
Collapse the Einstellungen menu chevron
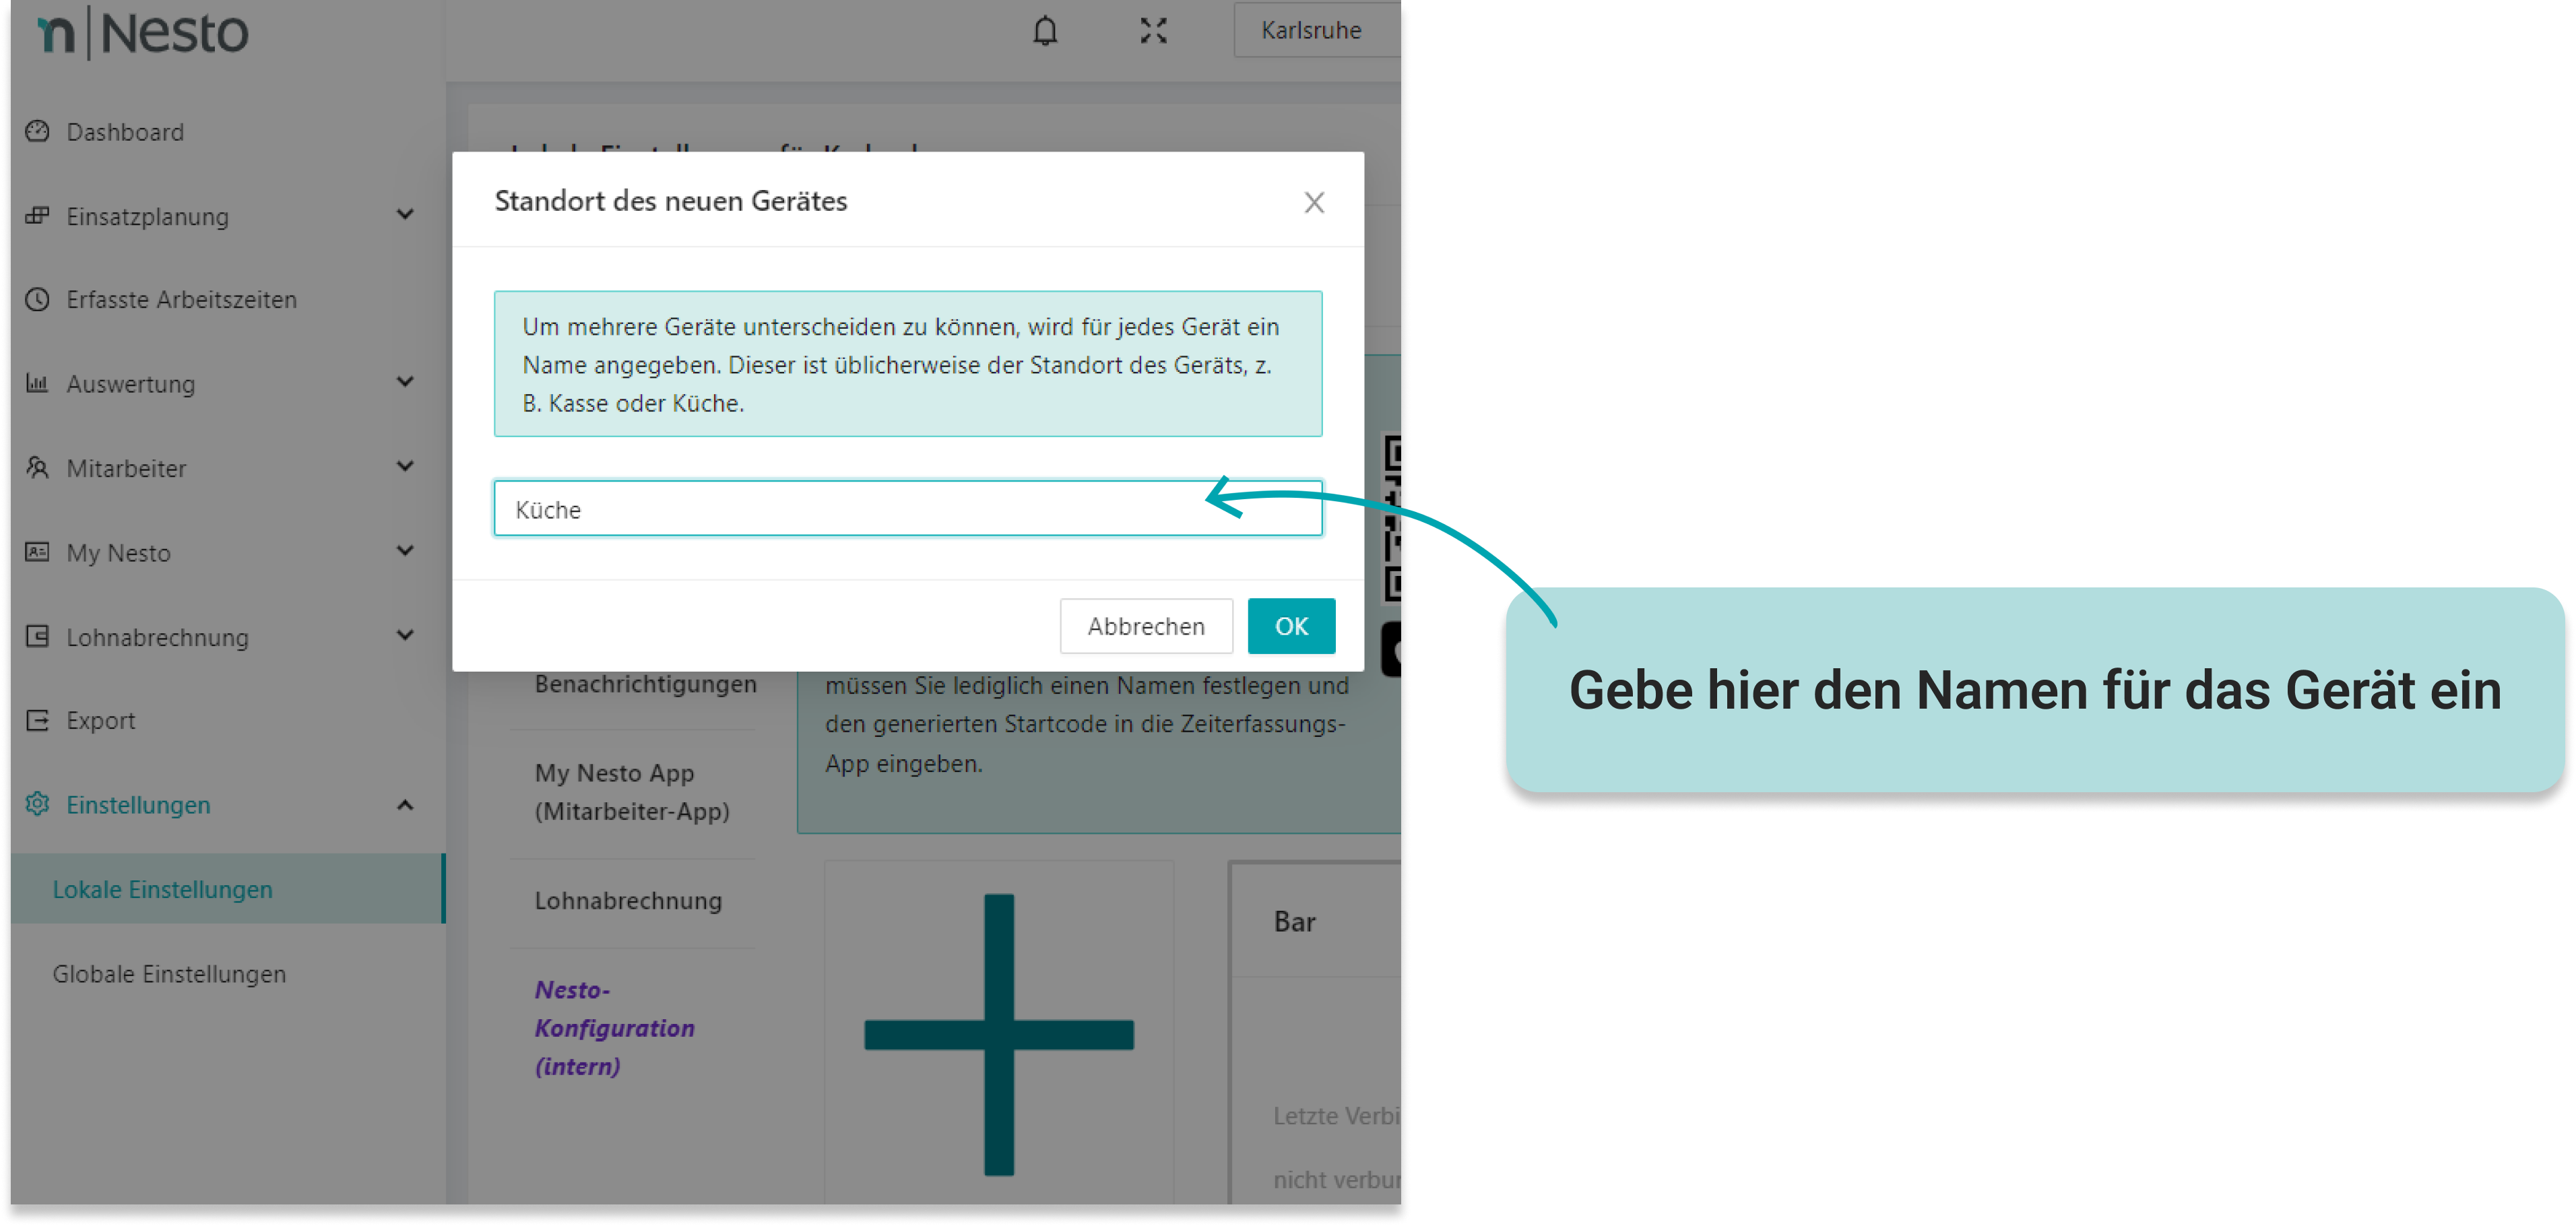tap(405, 805)
